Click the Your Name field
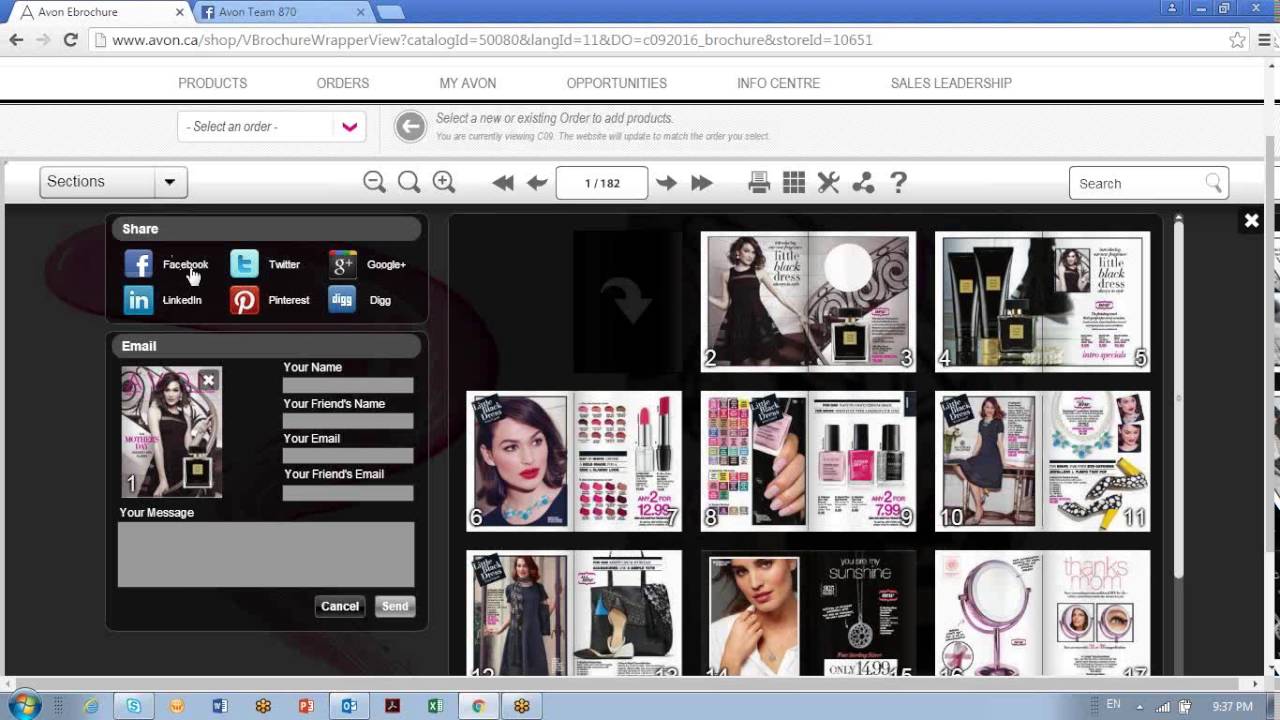The image size is (1280, 720). click(x=348, y=386)
